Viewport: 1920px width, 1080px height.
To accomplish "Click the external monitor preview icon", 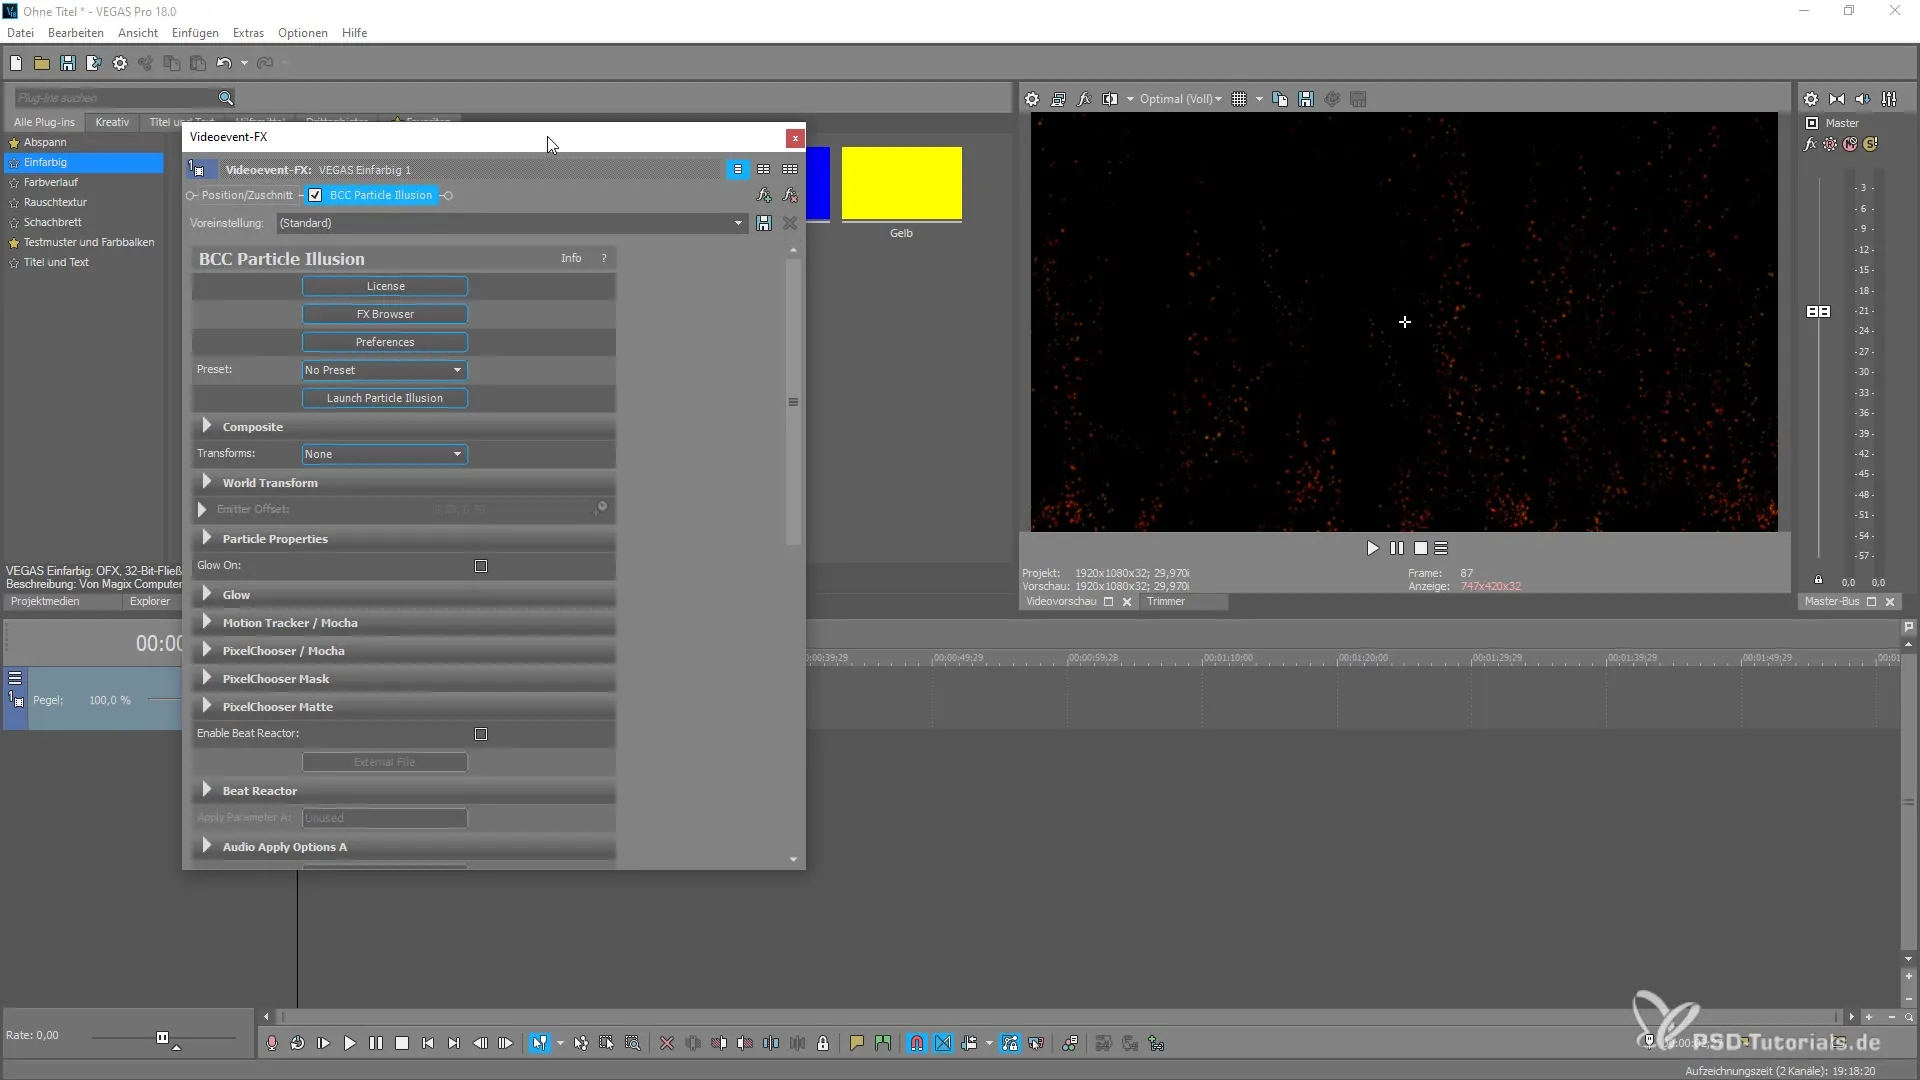I will click(1058, 99).
